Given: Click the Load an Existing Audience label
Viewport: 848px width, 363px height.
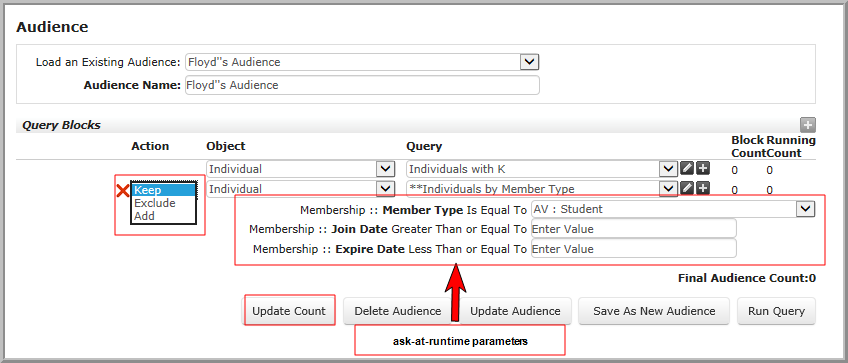Looking at the screenshot, I should coord(108,62).
